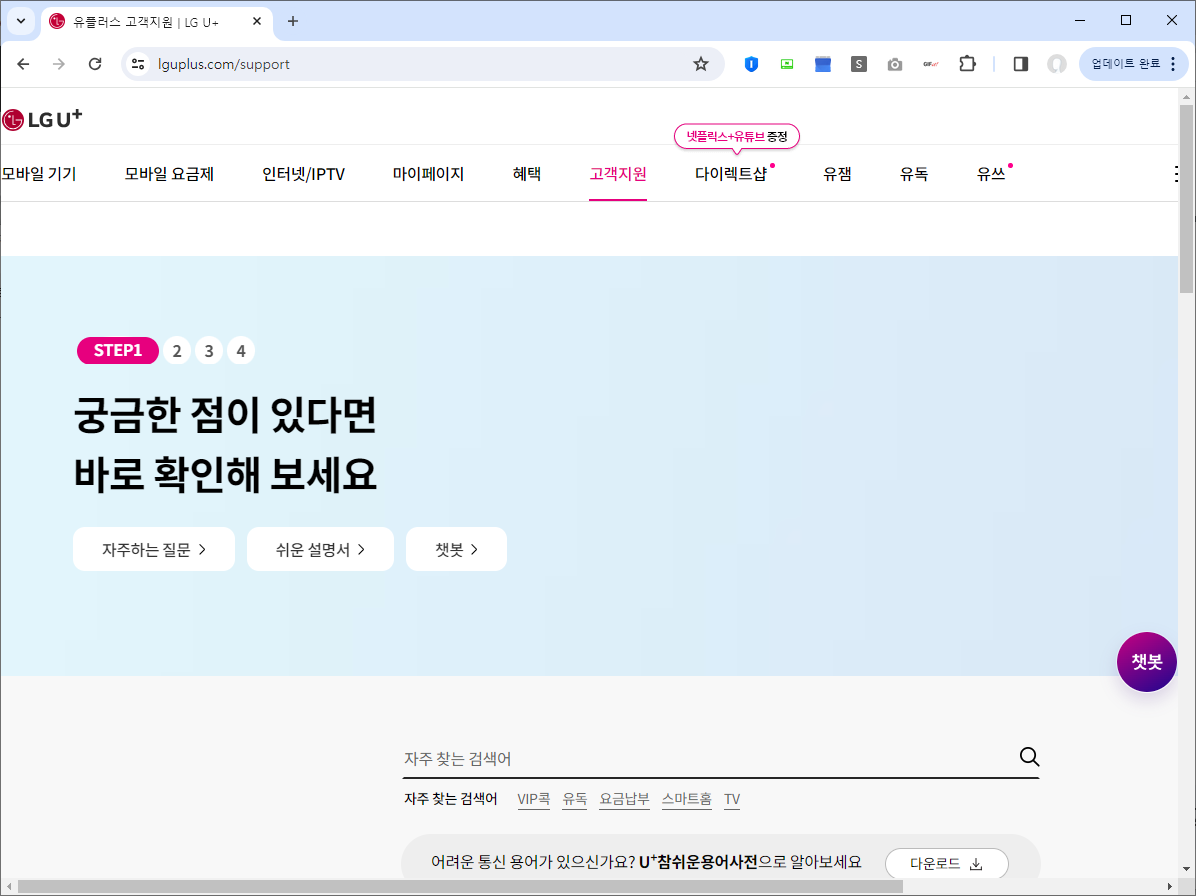Click the search magnifier icon
The height and width of the screenshot is (896, 1196).
pos(1028,757)
